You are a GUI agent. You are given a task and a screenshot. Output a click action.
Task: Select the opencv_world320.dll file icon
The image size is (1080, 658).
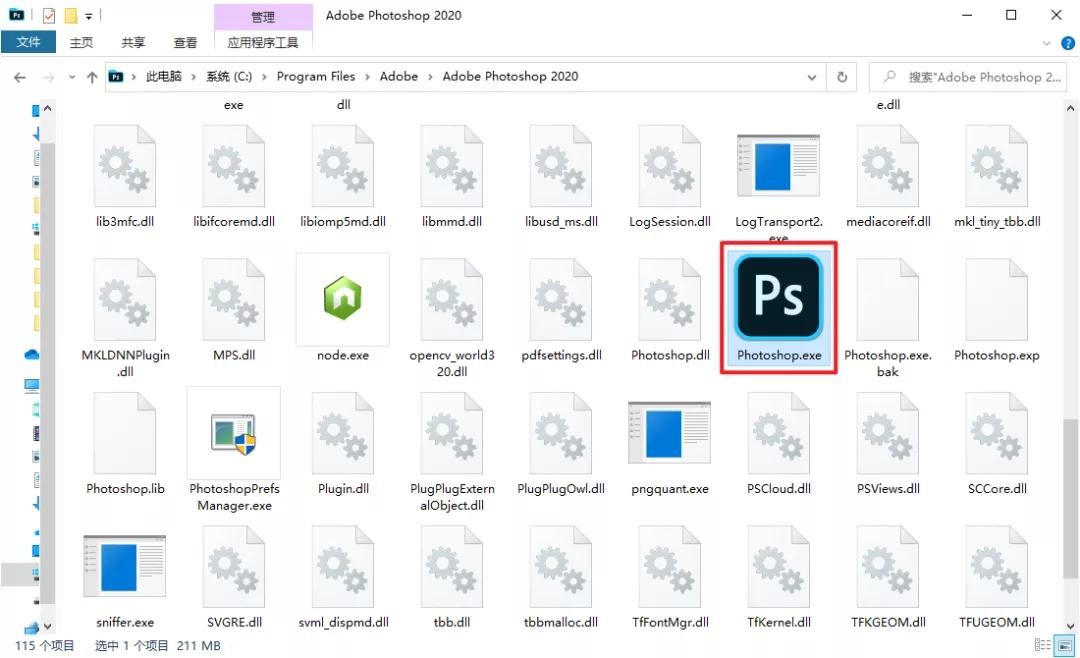point(452,299)
